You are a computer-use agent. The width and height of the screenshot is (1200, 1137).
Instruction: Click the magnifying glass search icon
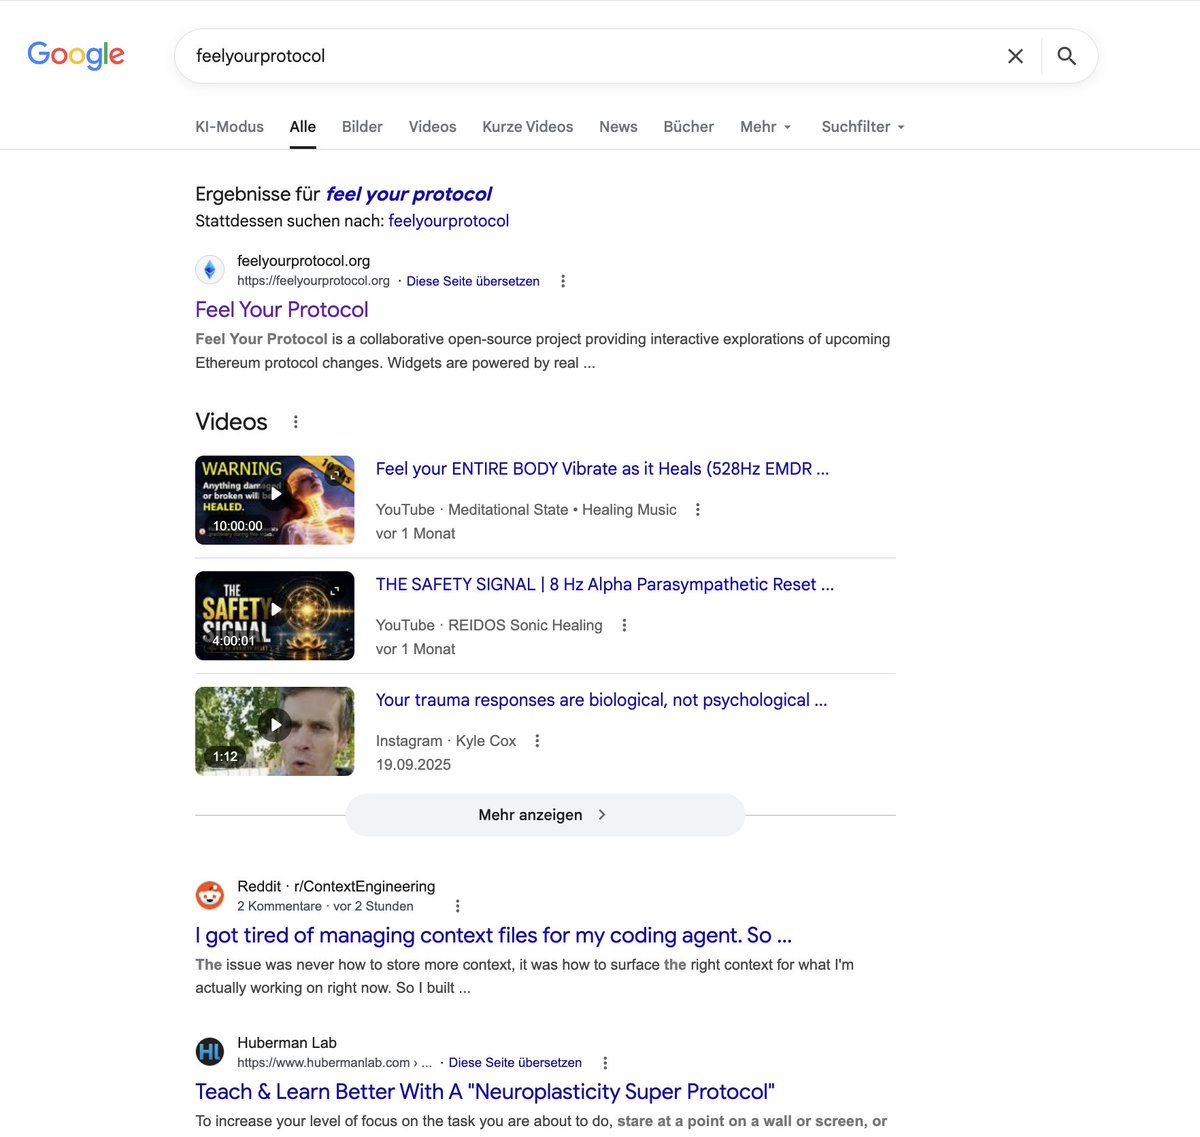[1067, 56]
